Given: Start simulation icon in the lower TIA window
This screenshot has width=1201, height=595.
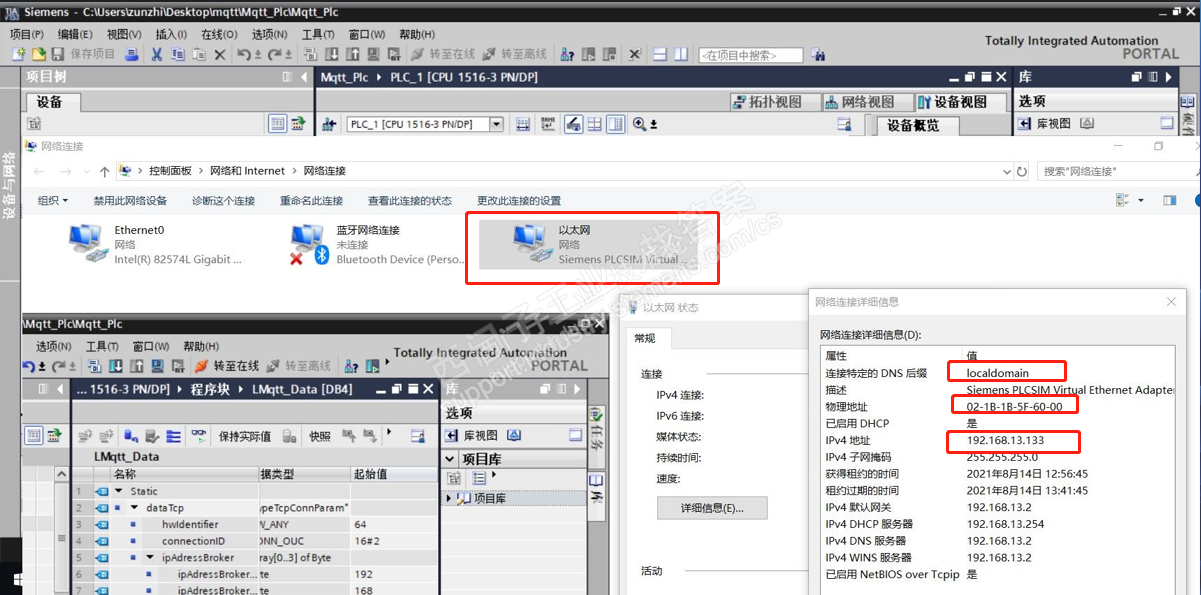Looking at the screenshot, I should (x=158, y=366).
